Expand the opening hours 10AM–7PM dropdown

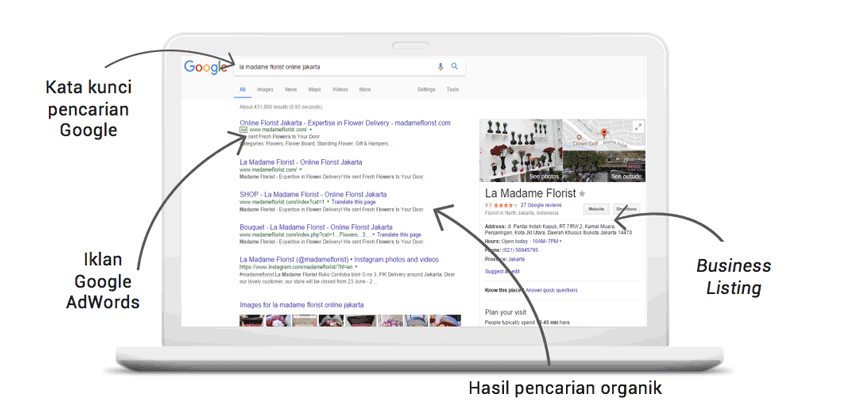[x=560, y=241]
